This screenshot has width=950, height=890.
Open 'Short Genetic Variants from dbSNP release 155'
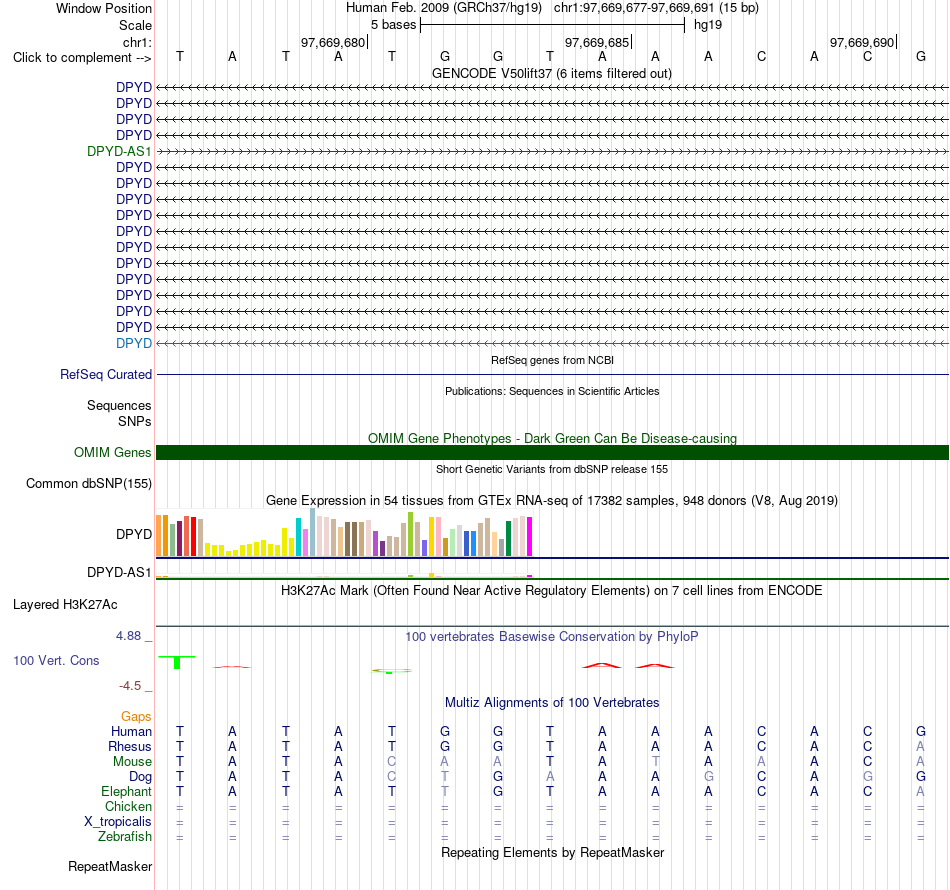(552, 469)
